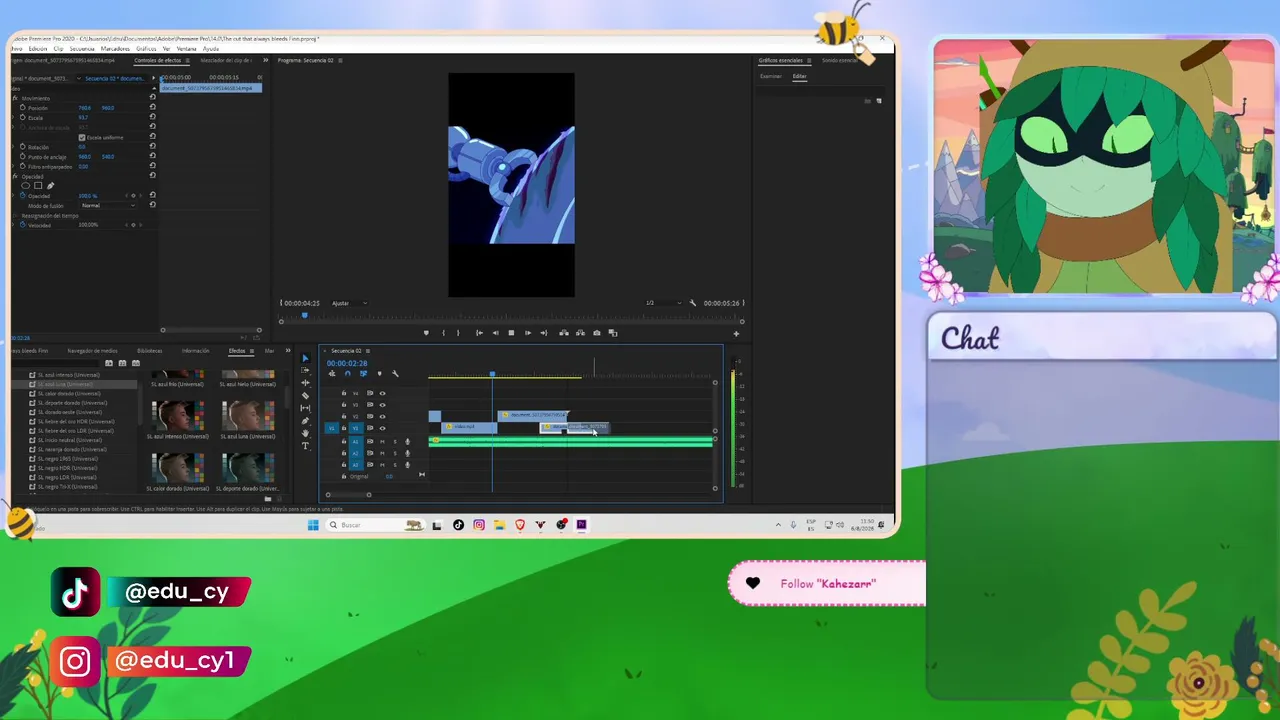Open the Marcadores menu
Image resolution: width=1280 pixels, height=720 pixels.
[x=115, y=48]
